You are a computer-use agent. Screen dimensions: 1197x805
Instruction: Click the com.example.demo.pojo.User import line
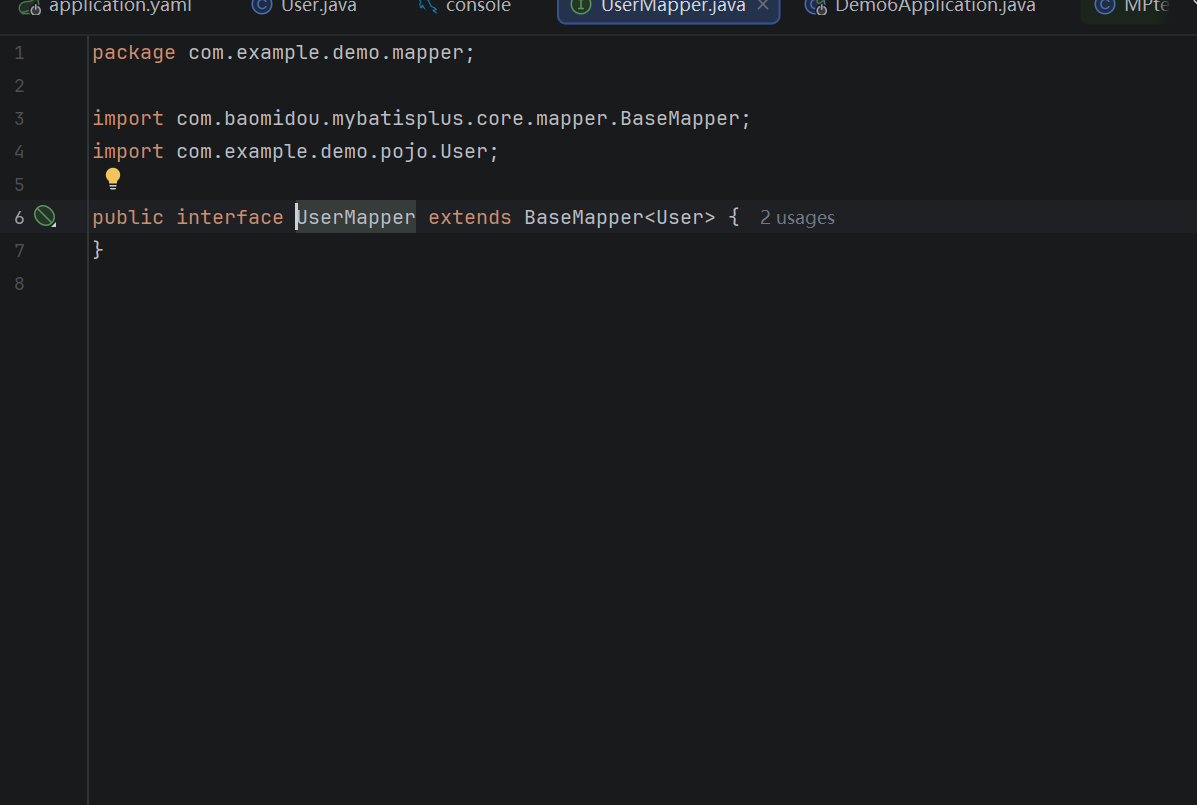[295, 151]
